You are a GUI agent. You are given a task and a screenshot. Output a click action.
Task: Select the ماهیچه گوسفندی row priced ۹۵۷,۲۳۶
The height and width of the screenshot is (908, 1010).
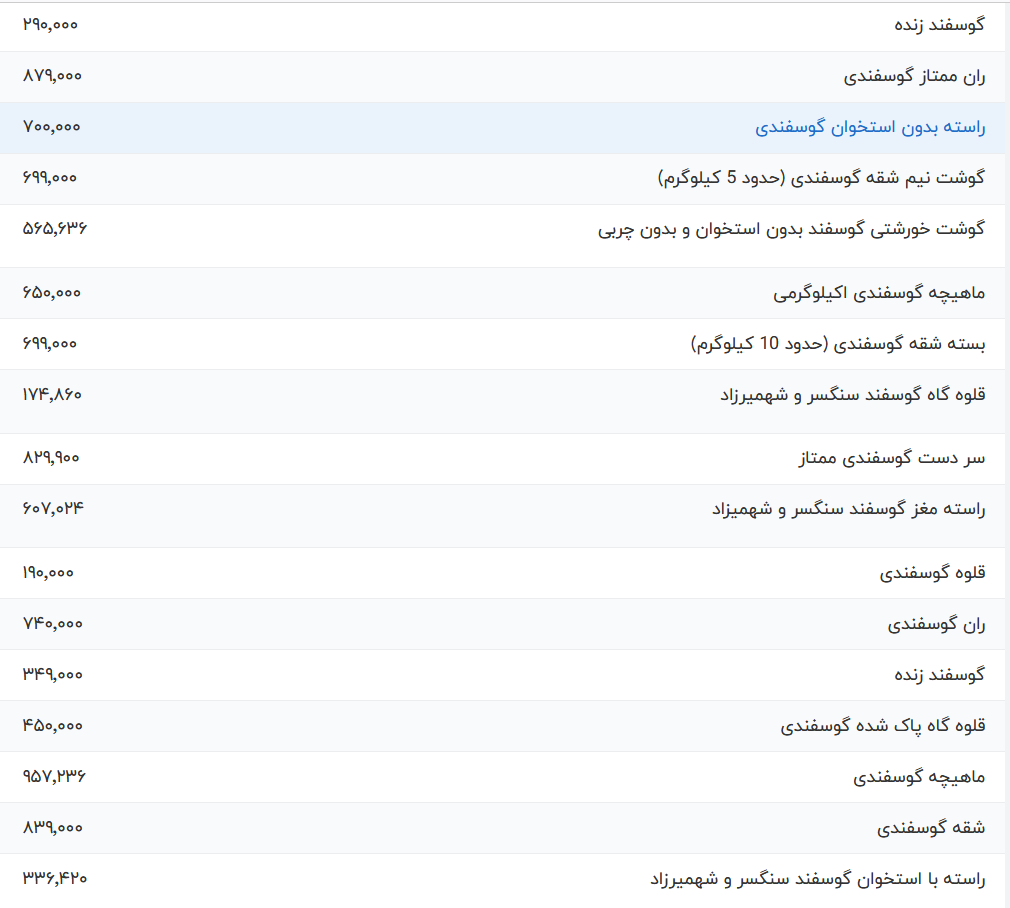(502, 777)
